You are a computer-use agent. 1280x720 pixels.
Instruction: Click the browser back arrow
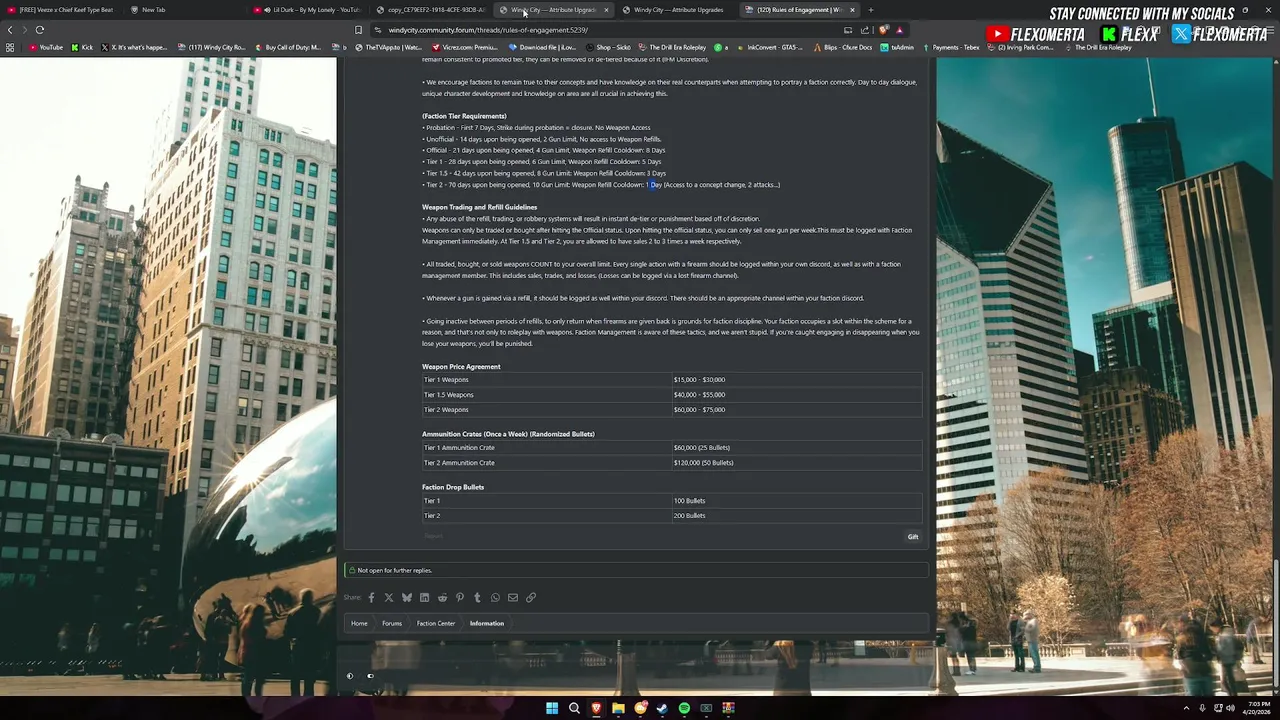tap(10, 30)
